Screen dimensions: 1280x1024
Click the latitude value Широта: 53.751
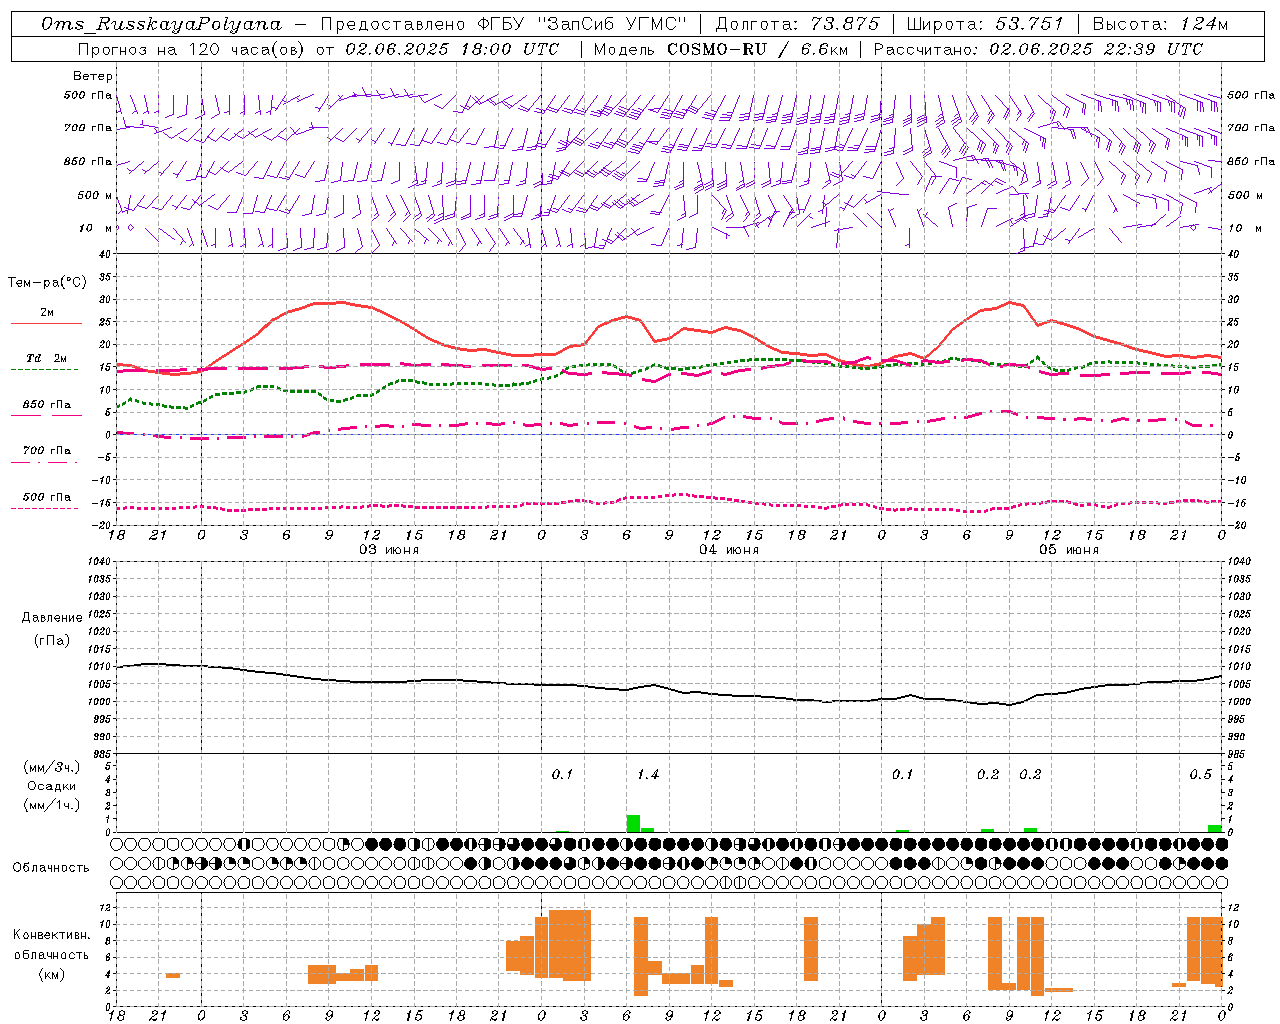point(984,24)
